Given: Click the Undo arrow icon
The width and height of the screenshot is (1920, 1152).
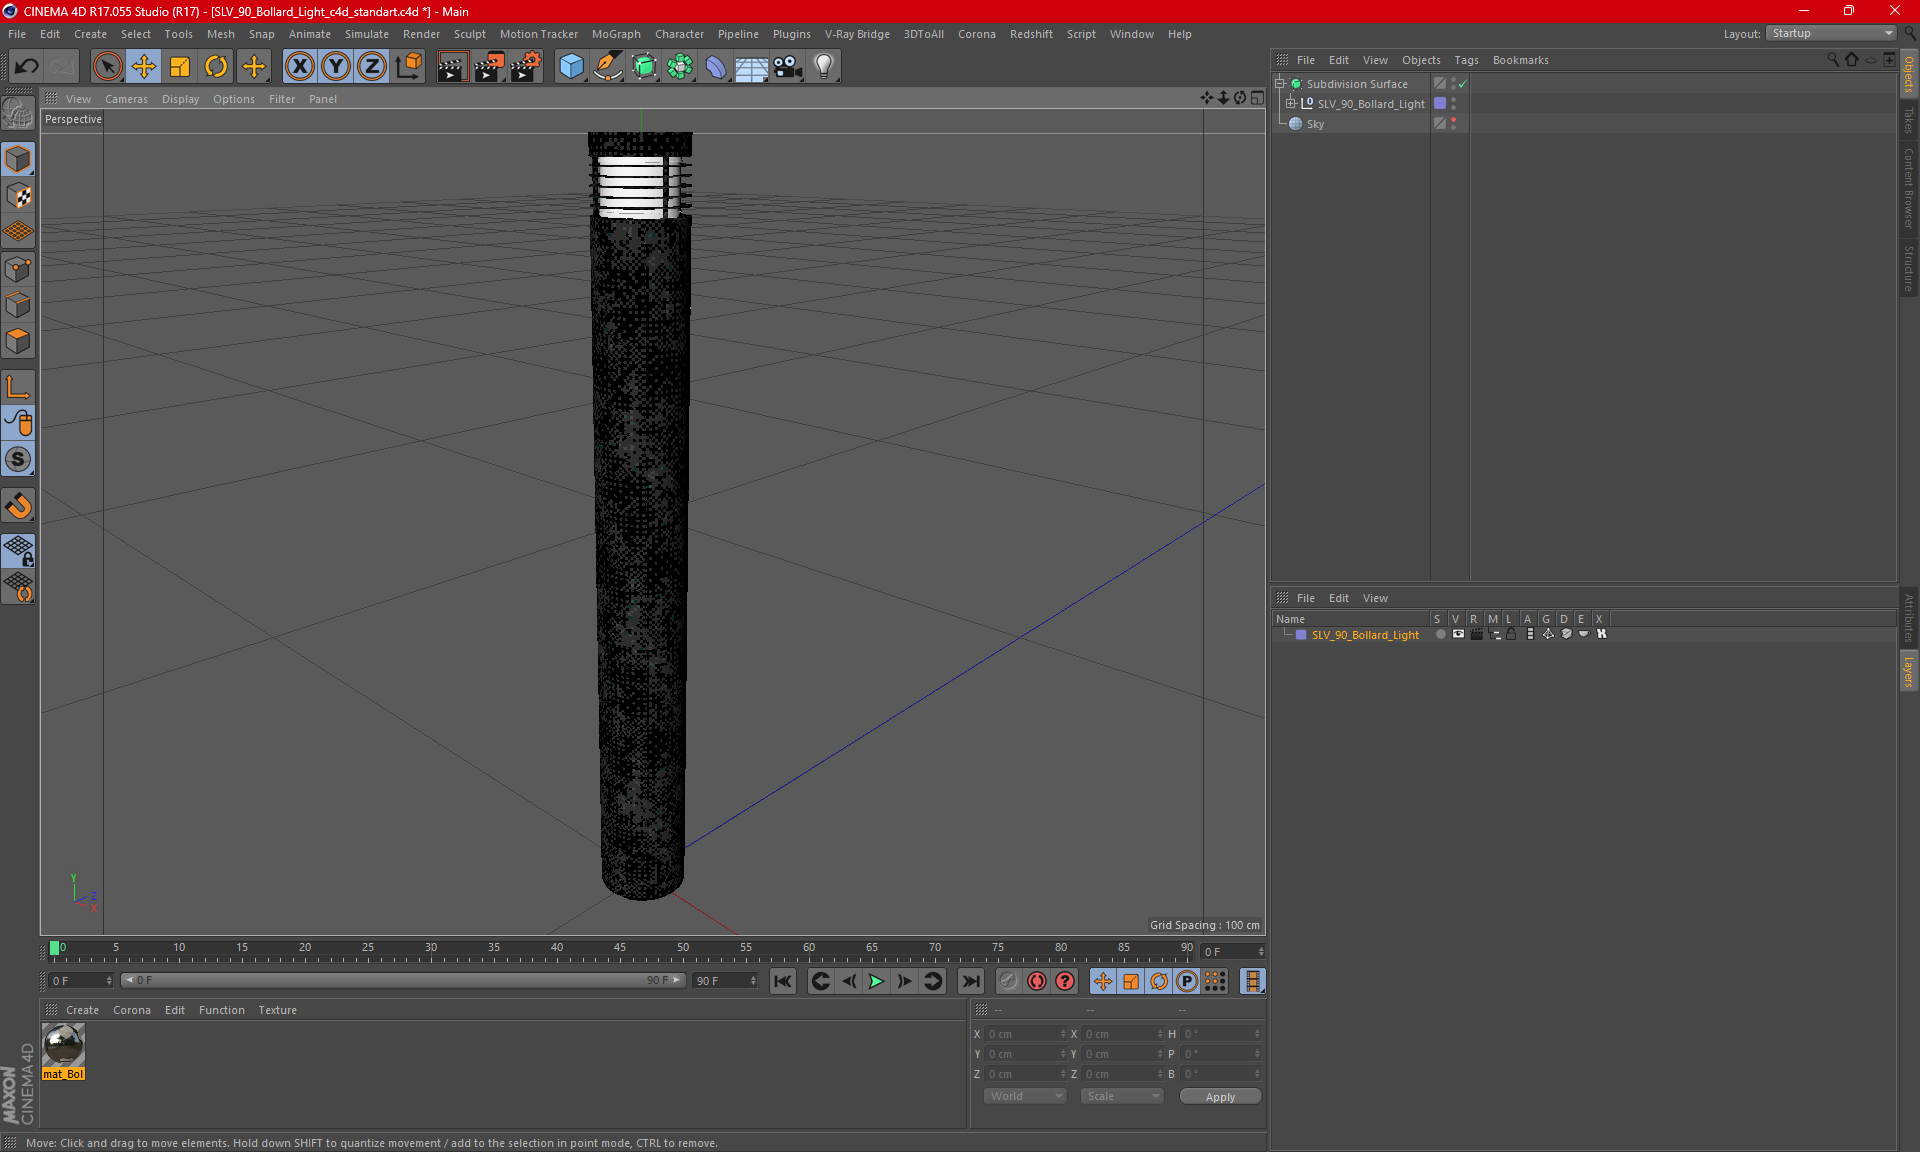Looking at the screenshot, I should click(x=27, y=67).
